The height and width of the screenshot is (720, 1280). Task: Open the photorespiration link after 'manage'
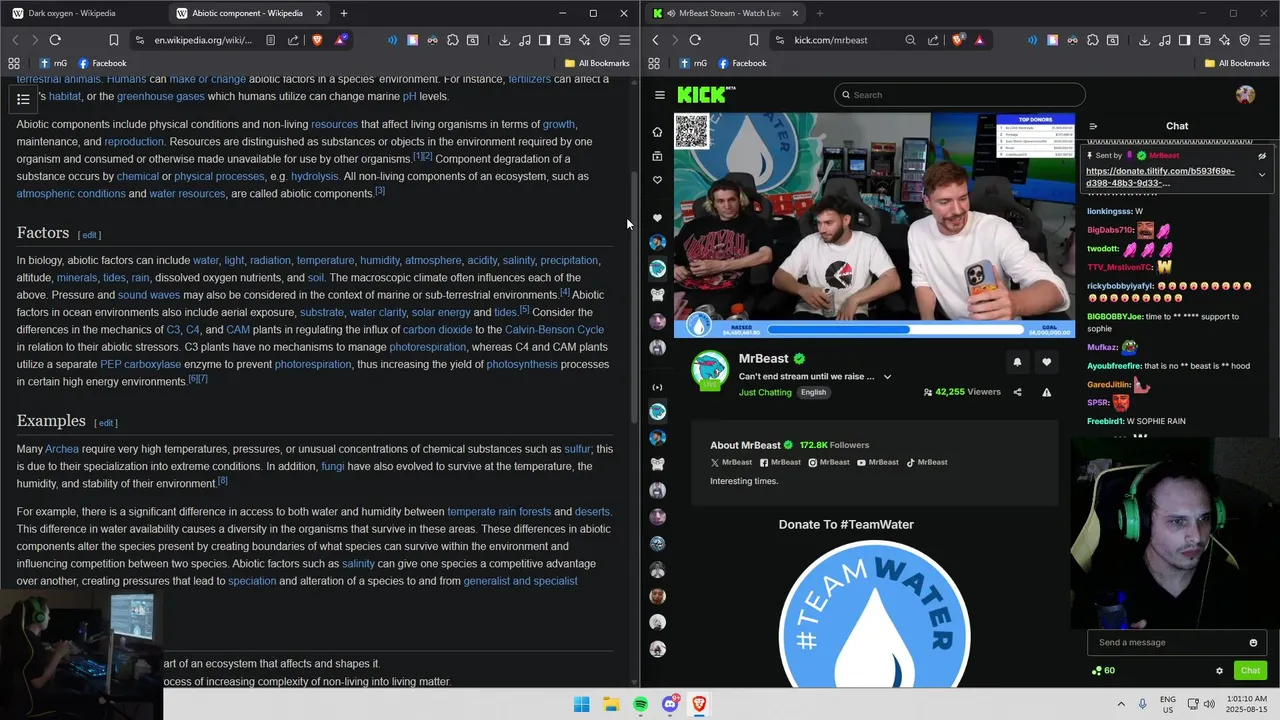pyautogui.click(x=427, y=347)
